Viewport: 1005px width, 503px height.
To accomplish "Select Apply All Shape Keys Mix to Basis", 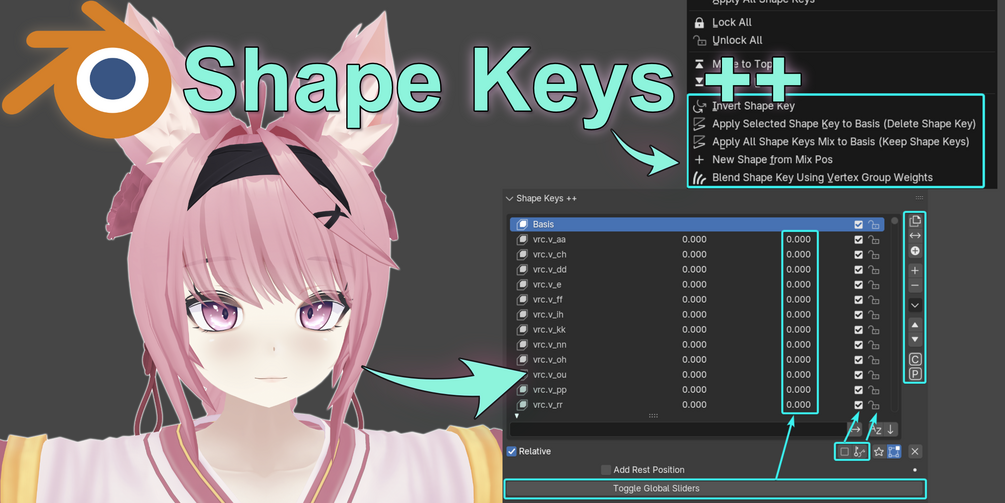I will pyautogui.click(x=840, y=142).
